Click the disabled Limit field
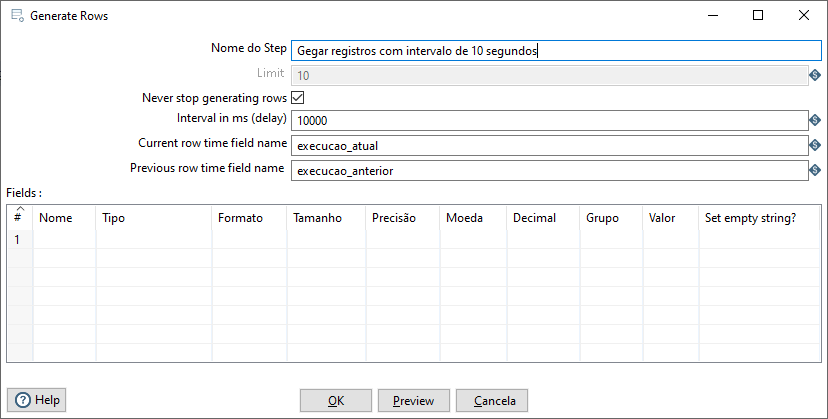The height and width of the screenshot is (419, 828). [x=550, y=76]
